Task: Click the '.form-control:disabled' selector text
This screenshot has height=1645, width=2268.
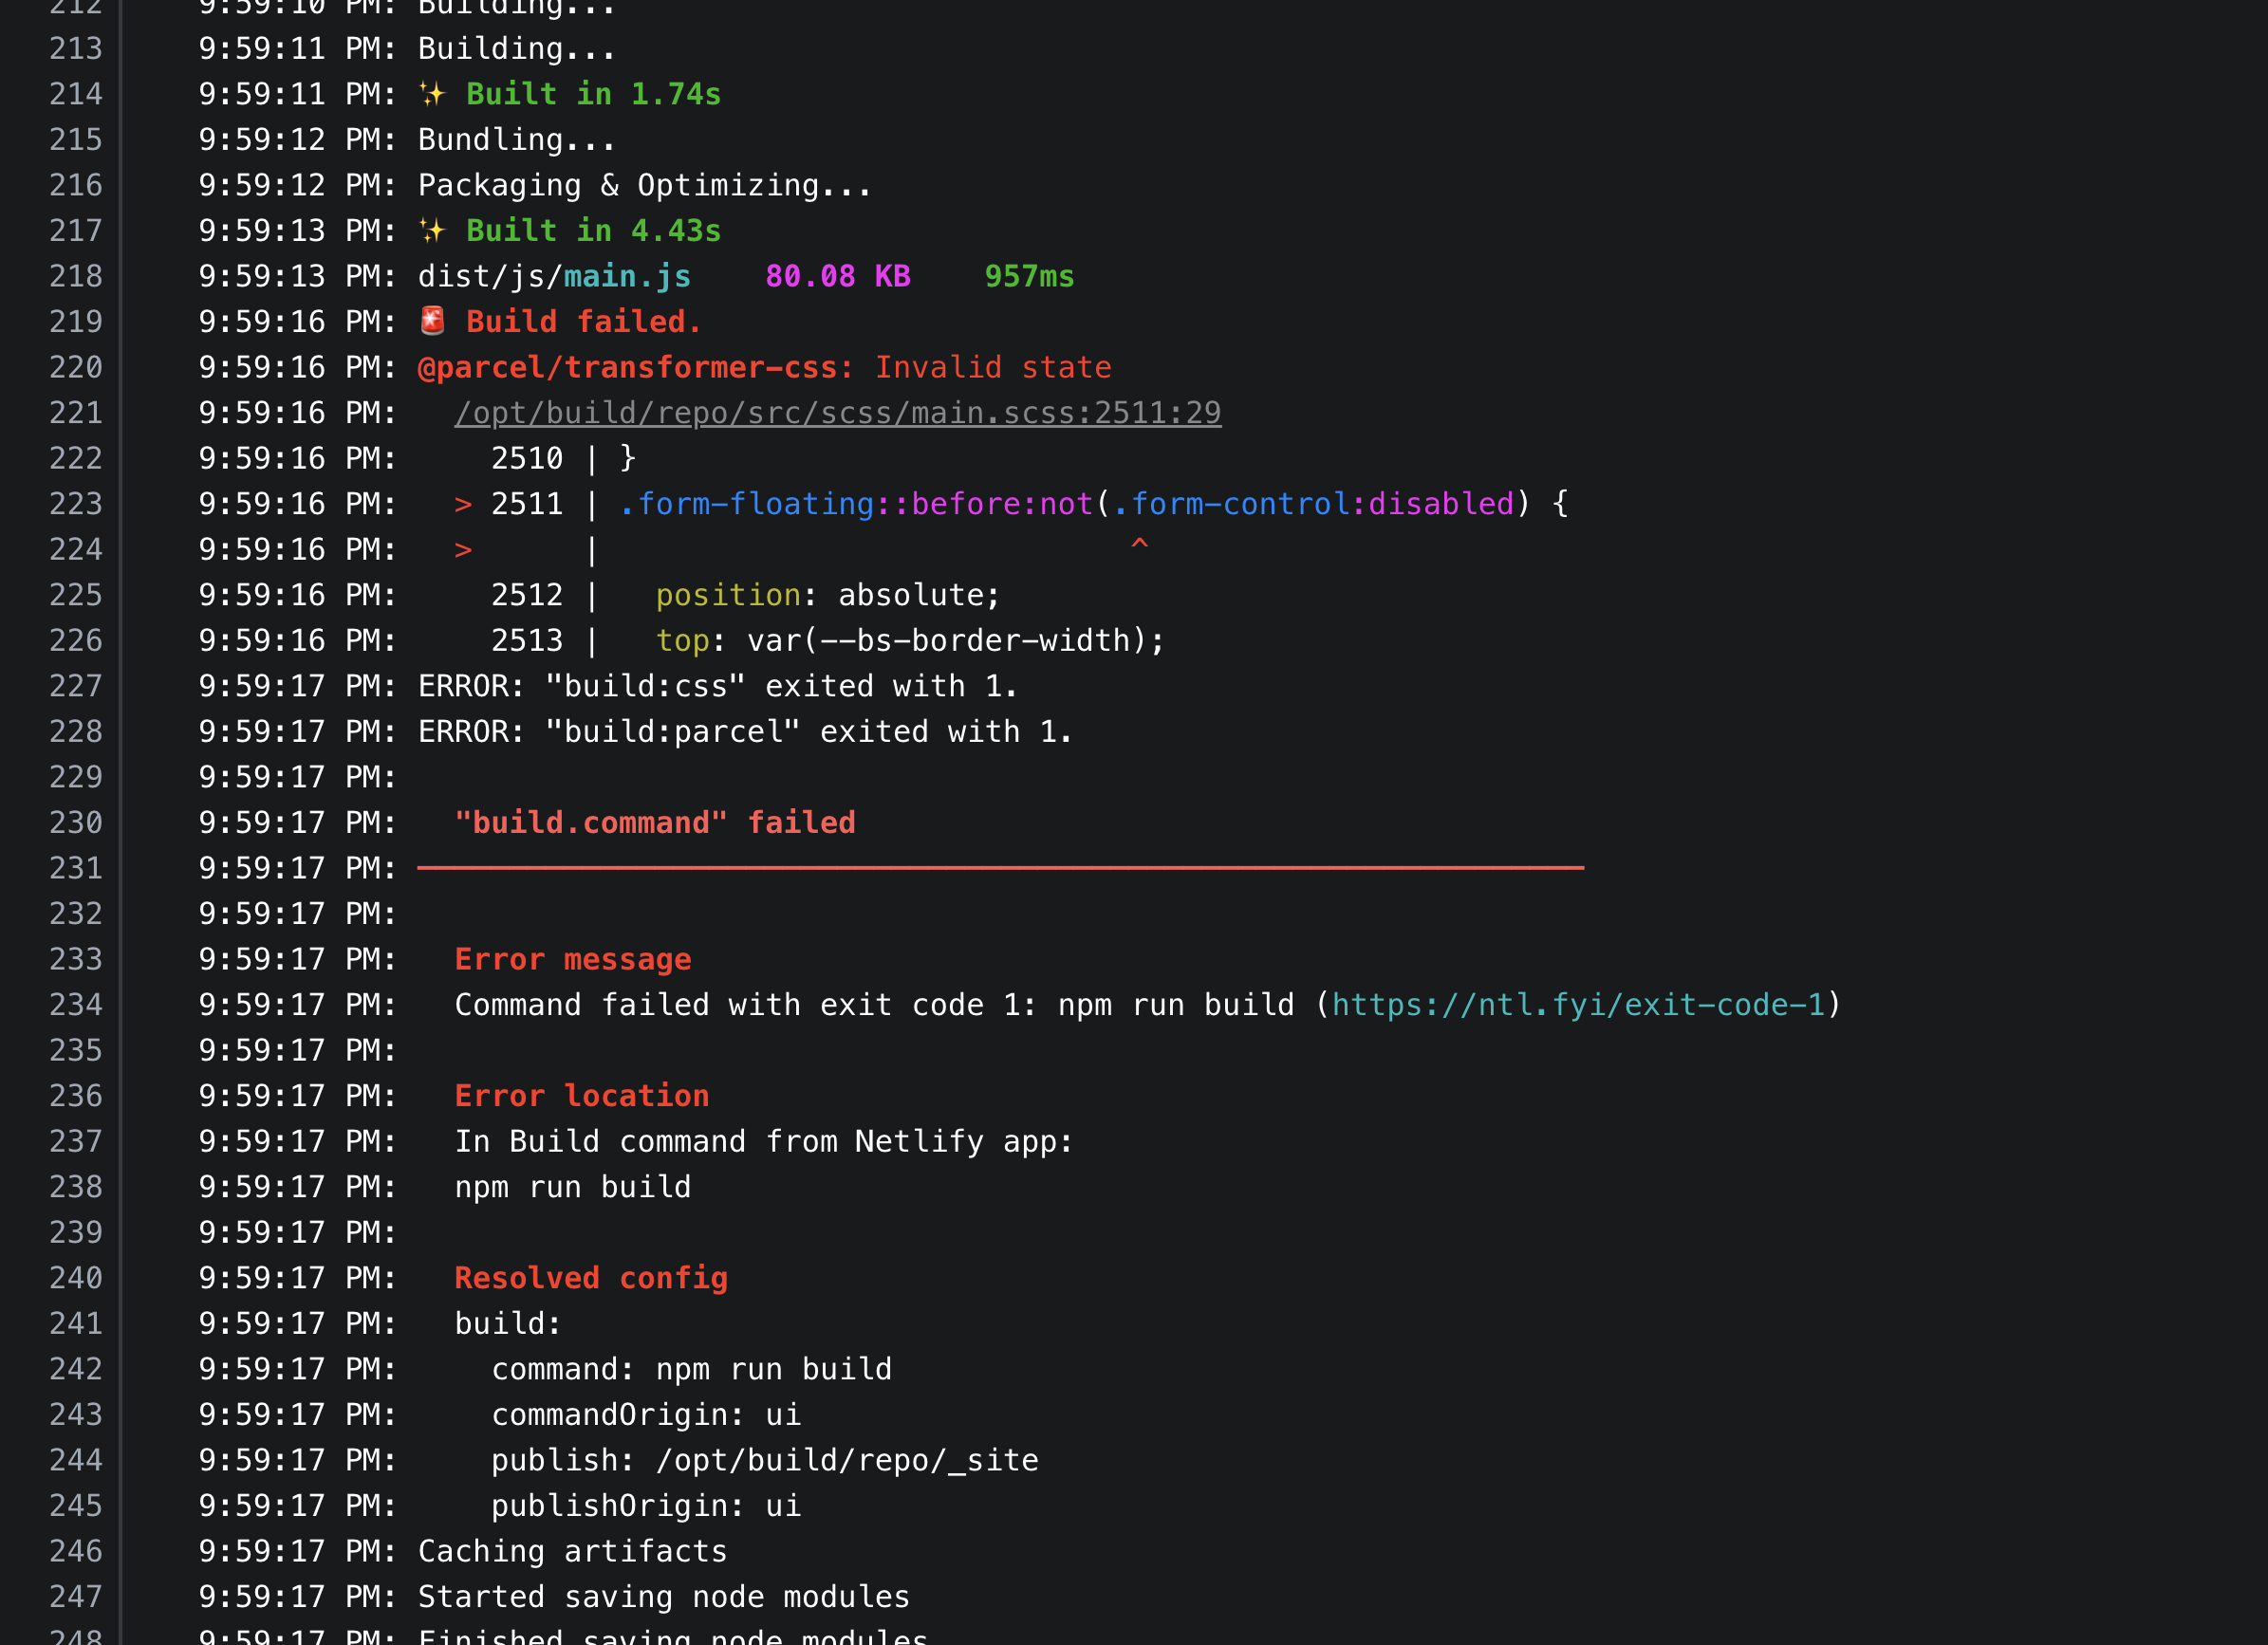Action: pyautogui.click(x=1313, y=503)
